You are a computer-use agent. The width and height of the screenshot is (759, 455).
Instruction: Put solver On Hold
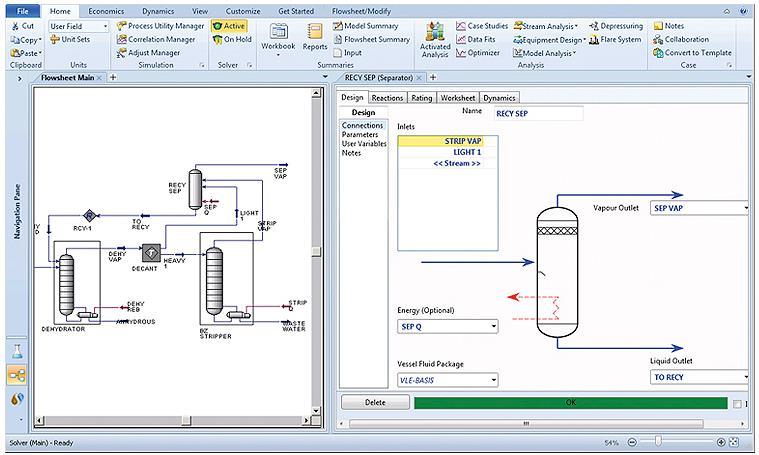click(232, 39)
